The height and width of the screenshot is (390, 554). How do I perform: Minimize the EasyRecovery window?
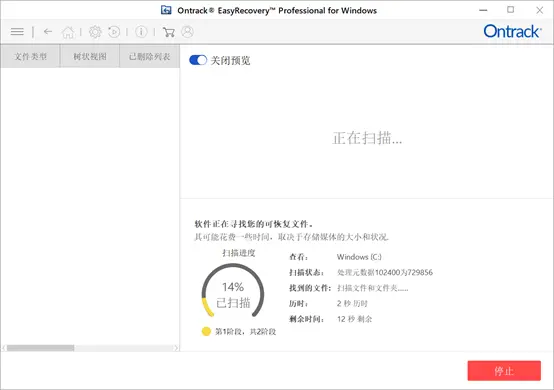[483, 10]
